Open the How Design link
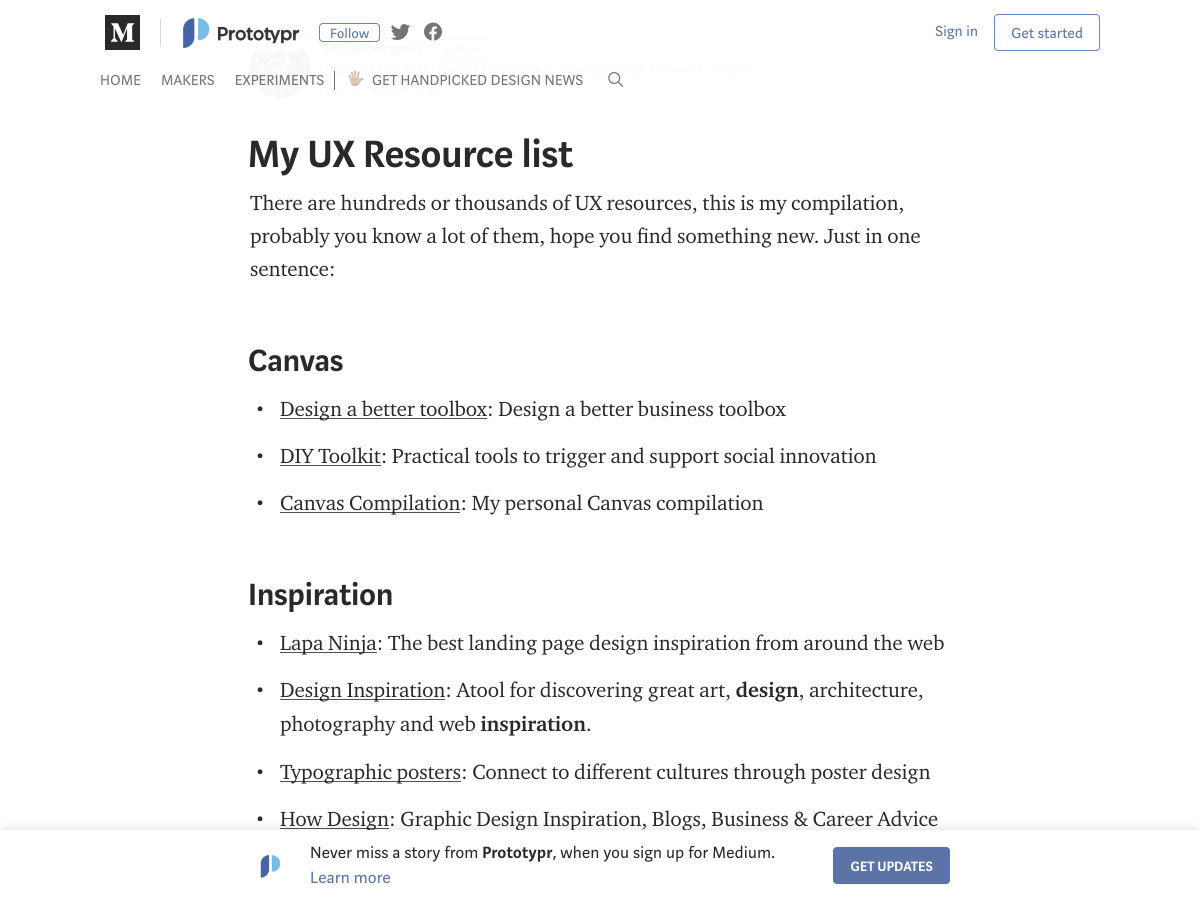Viewport: 1200px width, 900px height. point(334,819)
